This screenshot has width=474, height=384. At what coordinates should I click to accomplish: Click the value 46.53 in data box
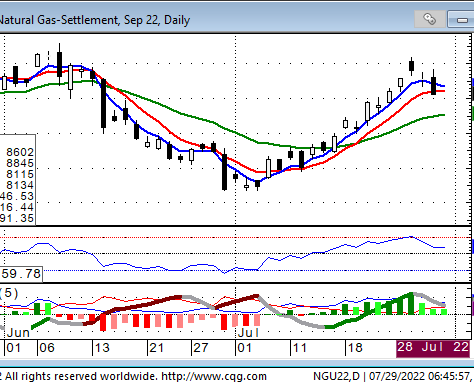tap(17, 196)
